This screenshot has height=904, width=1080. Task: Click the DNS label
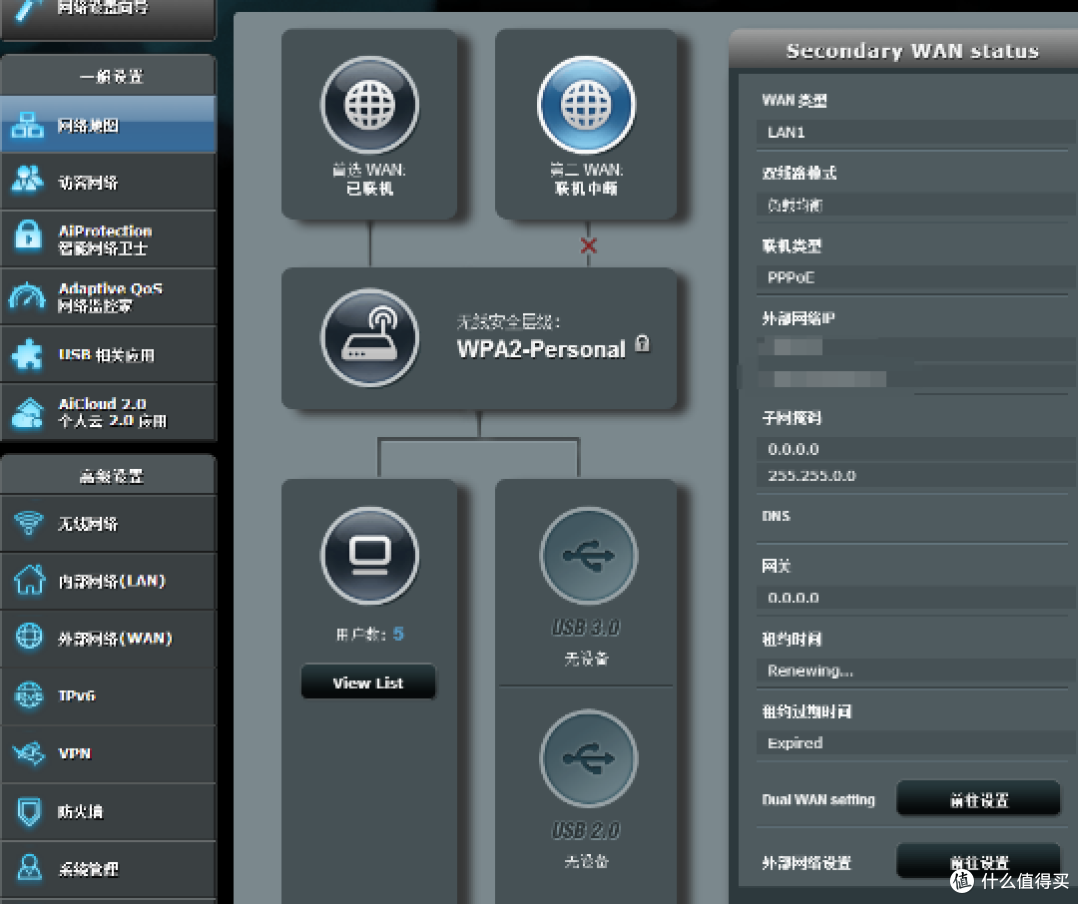tap(776, 516)
